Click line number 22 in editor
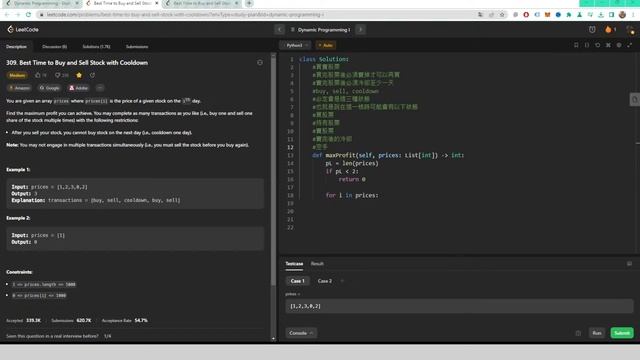 [290, 227]
